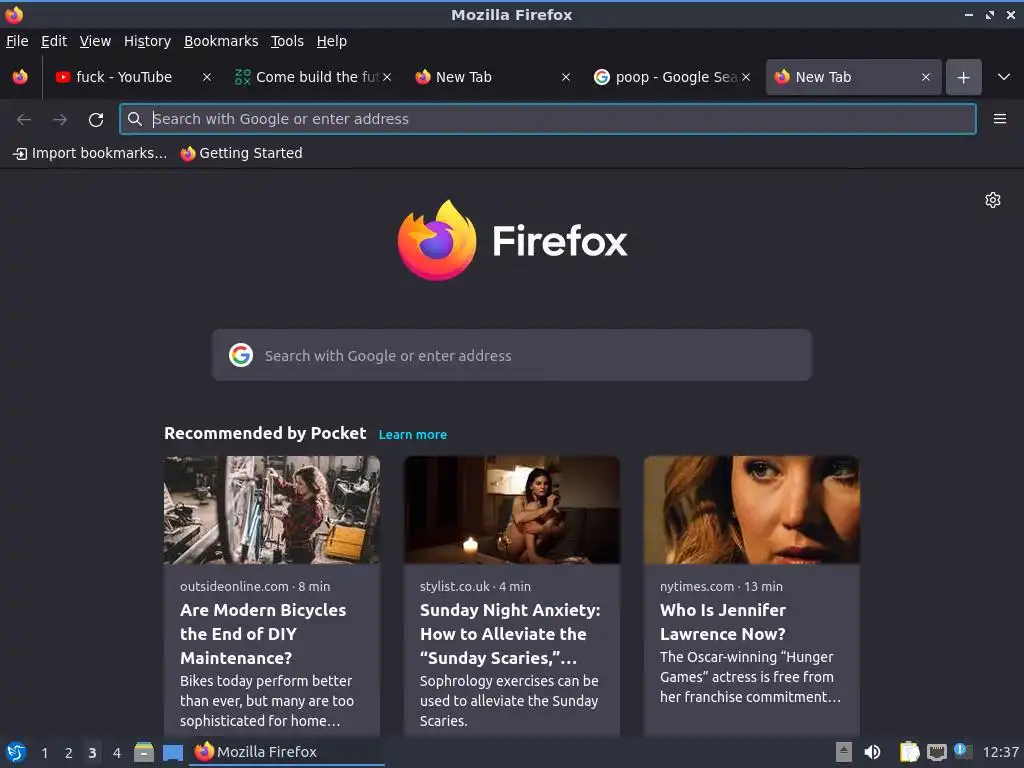Open removable media eject tray icon

click(x=844, y=752)
